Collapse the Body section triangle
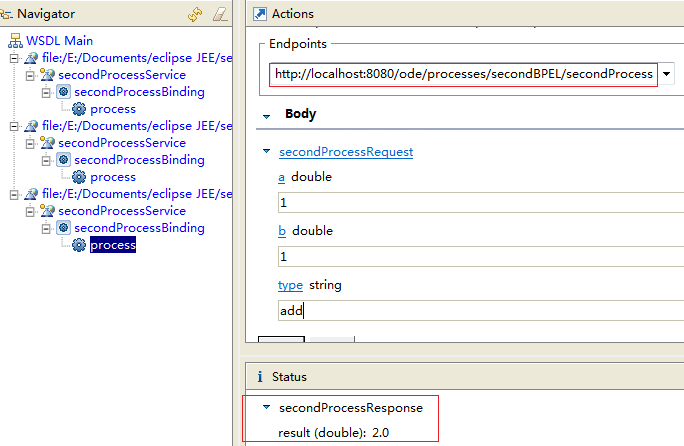 click(x=267, y=116)
